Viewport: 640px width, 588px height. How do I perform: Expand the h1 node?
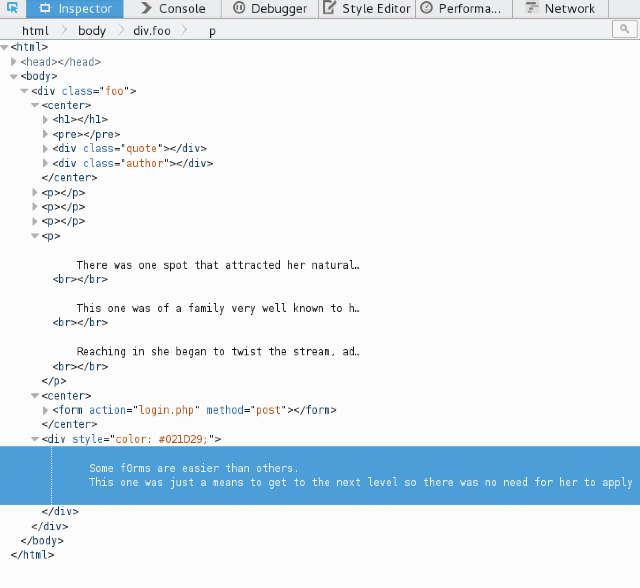pyautogui.click(x=45, y=120)
